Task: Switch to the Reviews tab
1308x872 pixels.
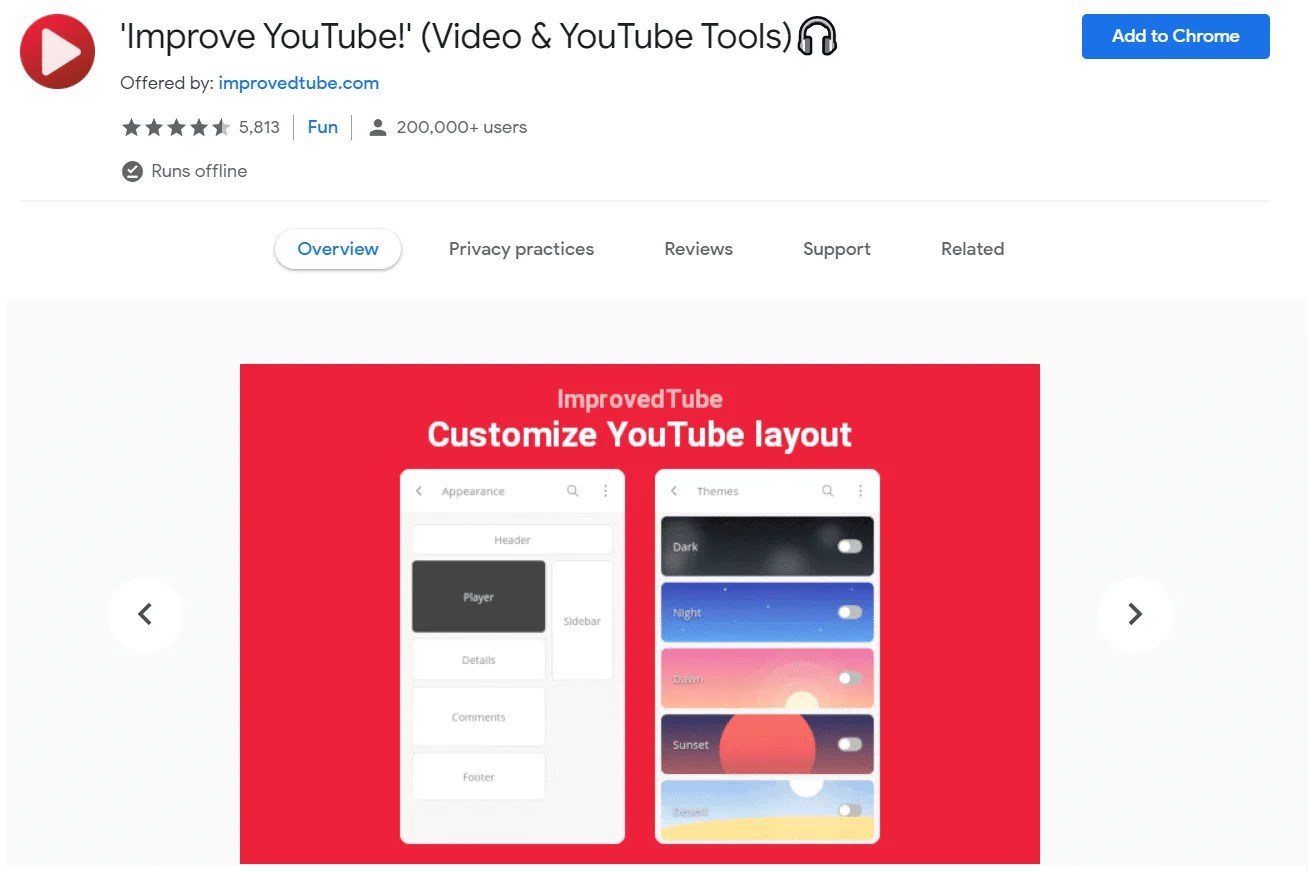Action: [x=698, y=249]
